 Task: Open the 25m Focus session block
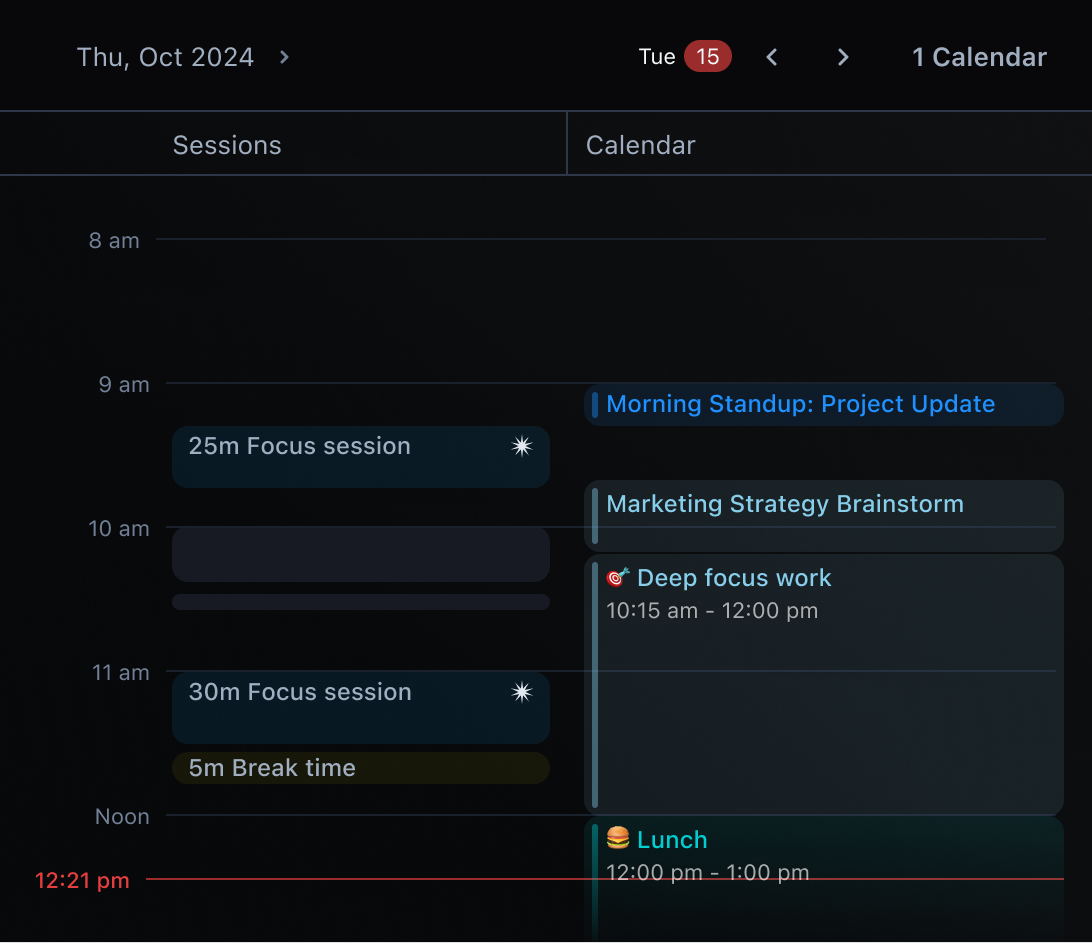(x=361, y=457)
